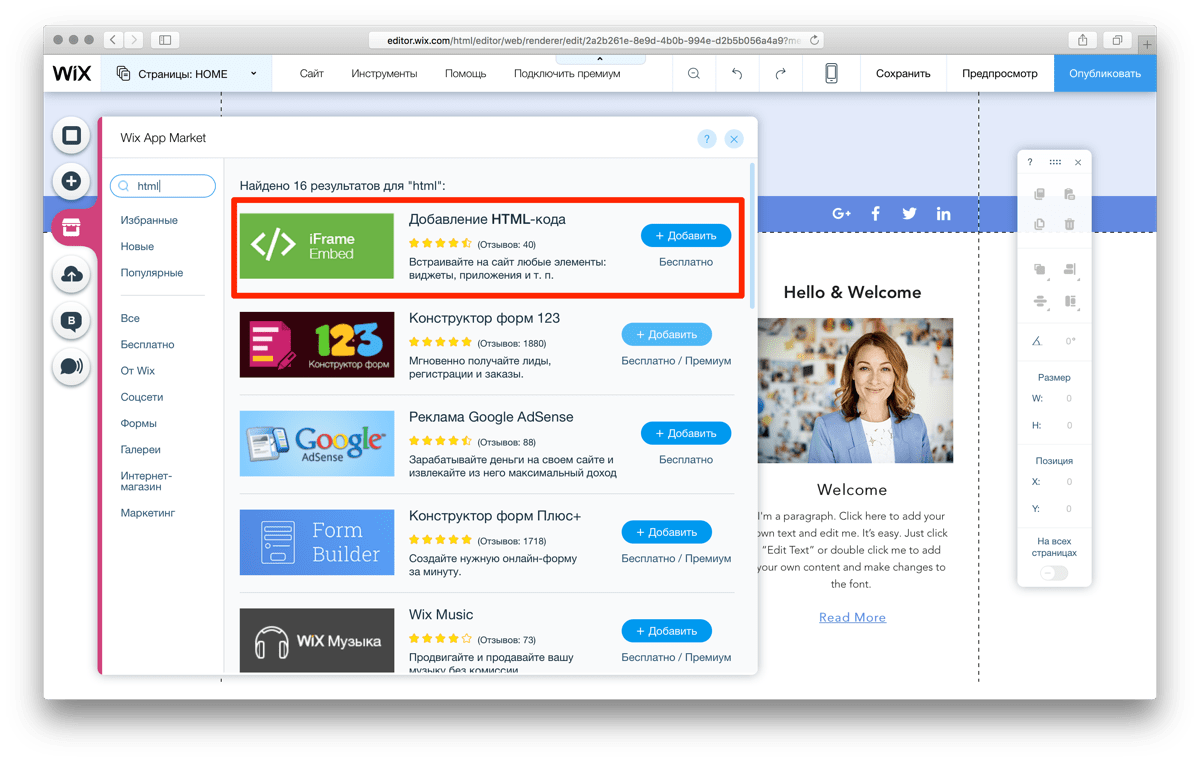
Task: Select Все category
Action: (x=130, y=318)
